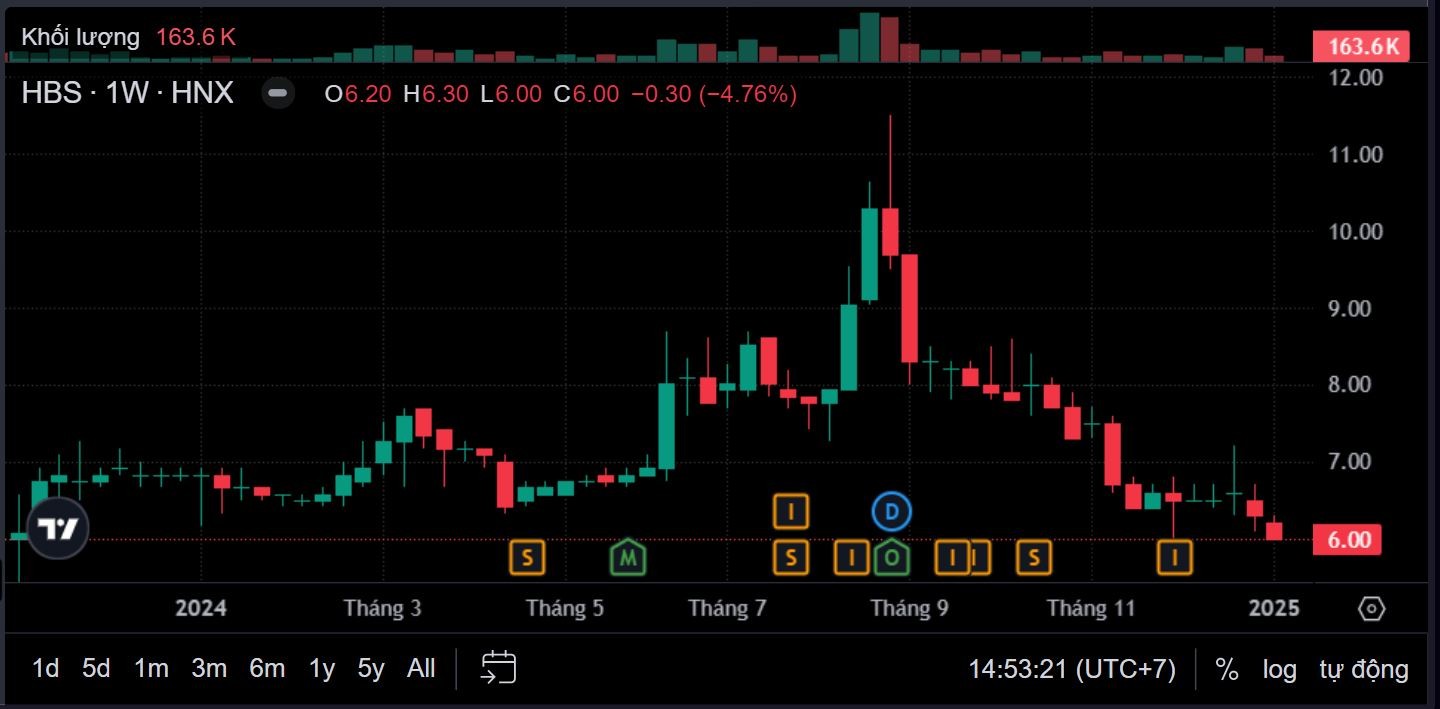
Task: Open the blue D dividend marker
Action: tap(891, 512)
